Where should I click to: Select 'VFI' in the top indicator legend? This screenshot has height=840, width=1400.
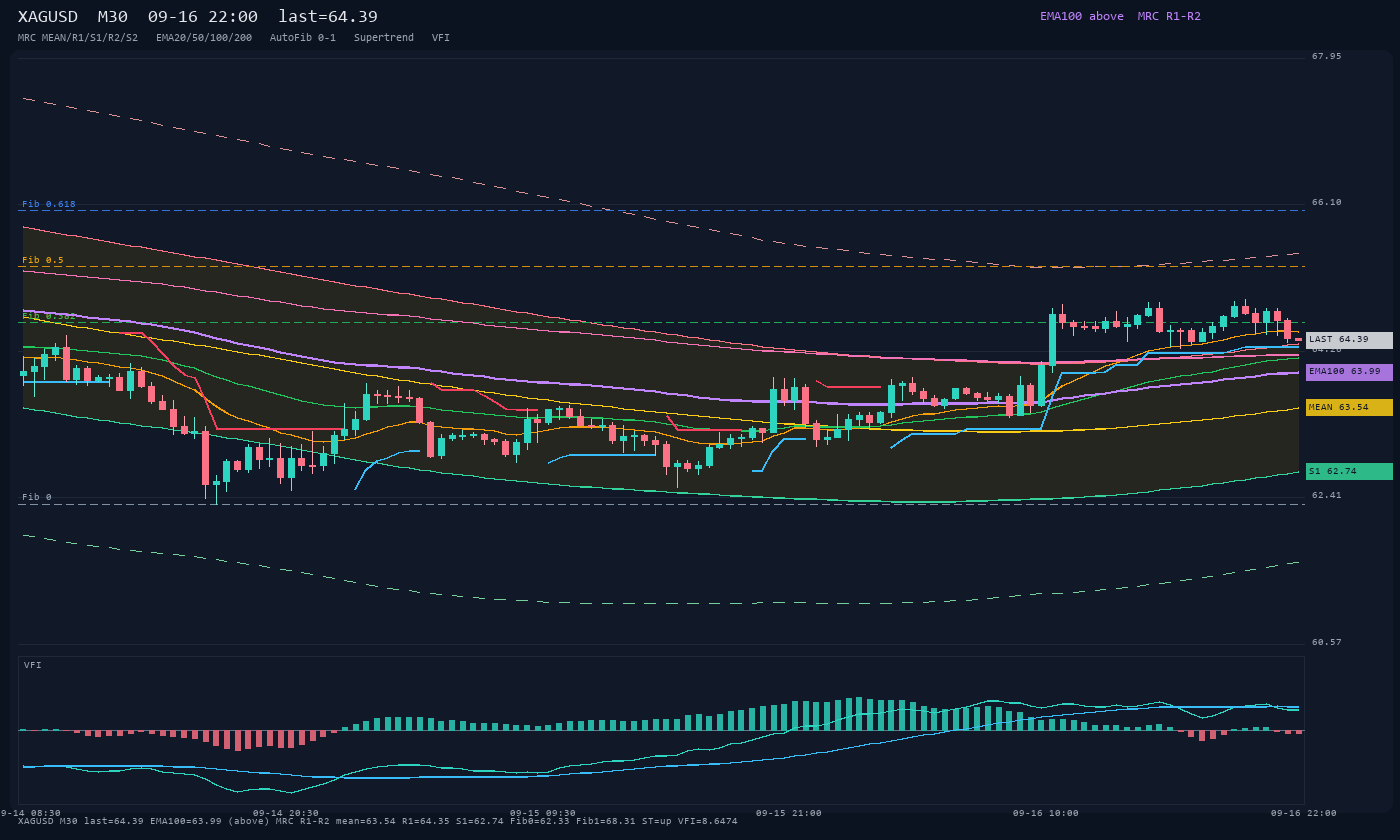point(441,38)
